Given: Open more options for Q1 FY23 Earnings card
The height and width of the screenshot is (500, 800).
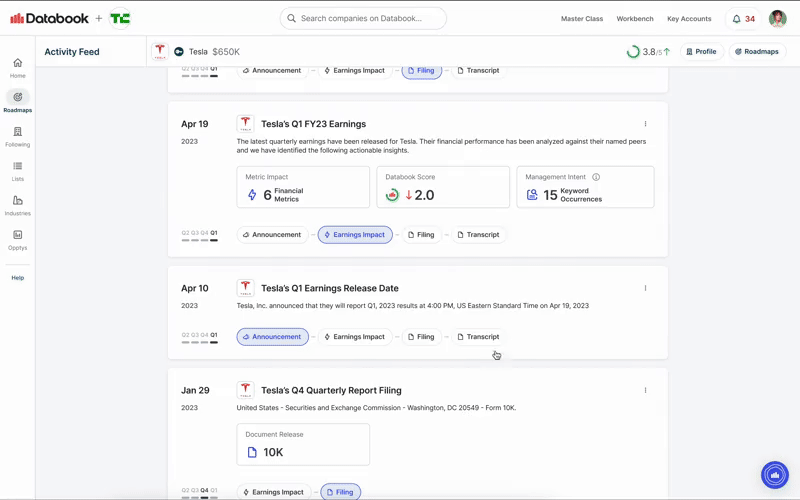Looking at the screenshot, I should pyautogui.click(x=645, y=124).
